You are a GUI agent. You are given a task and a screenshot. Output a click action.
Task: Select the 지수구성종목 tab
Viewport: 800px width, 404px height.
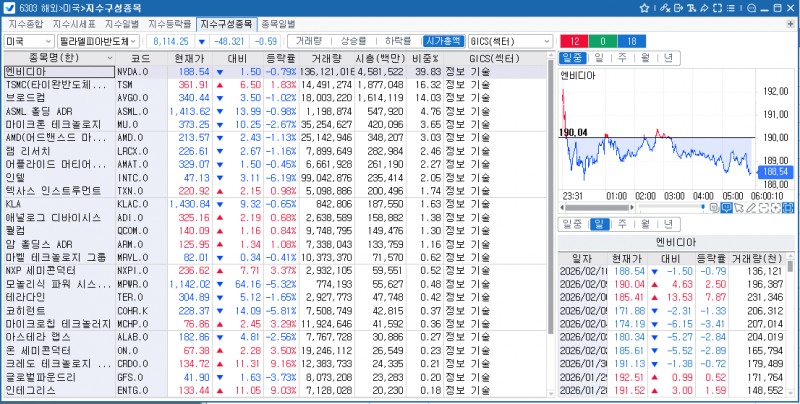coord(226,24)
